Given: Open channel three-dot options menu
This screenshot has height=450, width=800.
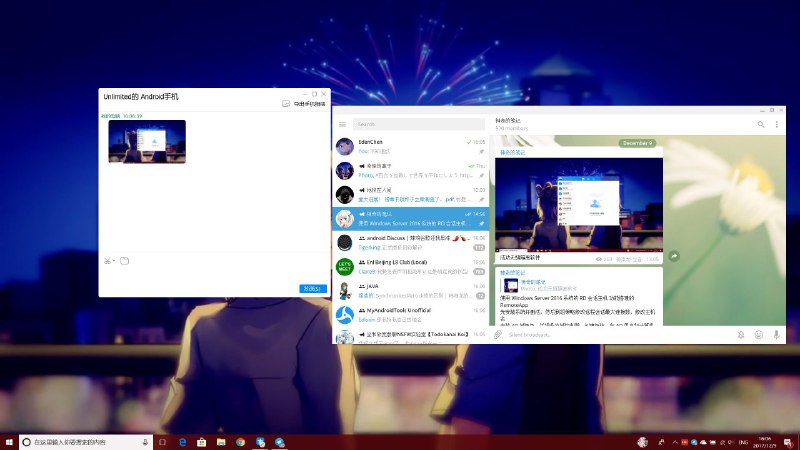Looking at the screenshot, I should pos(777,124).
